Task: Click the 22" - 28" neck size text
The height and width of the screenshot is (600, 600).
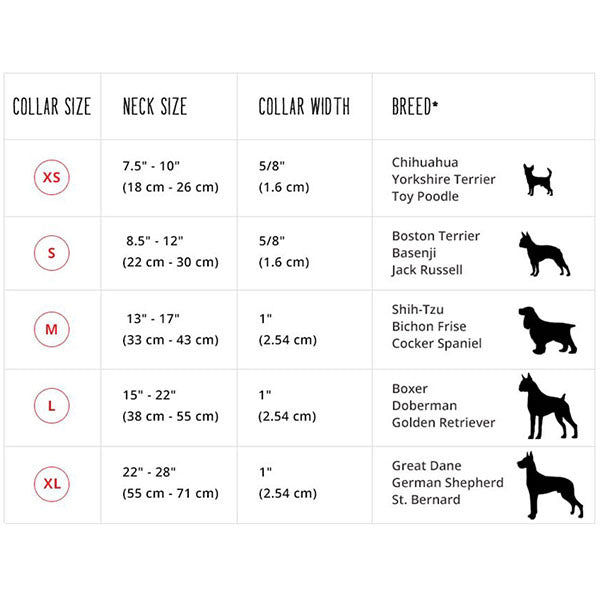Action: pos(155,475)
